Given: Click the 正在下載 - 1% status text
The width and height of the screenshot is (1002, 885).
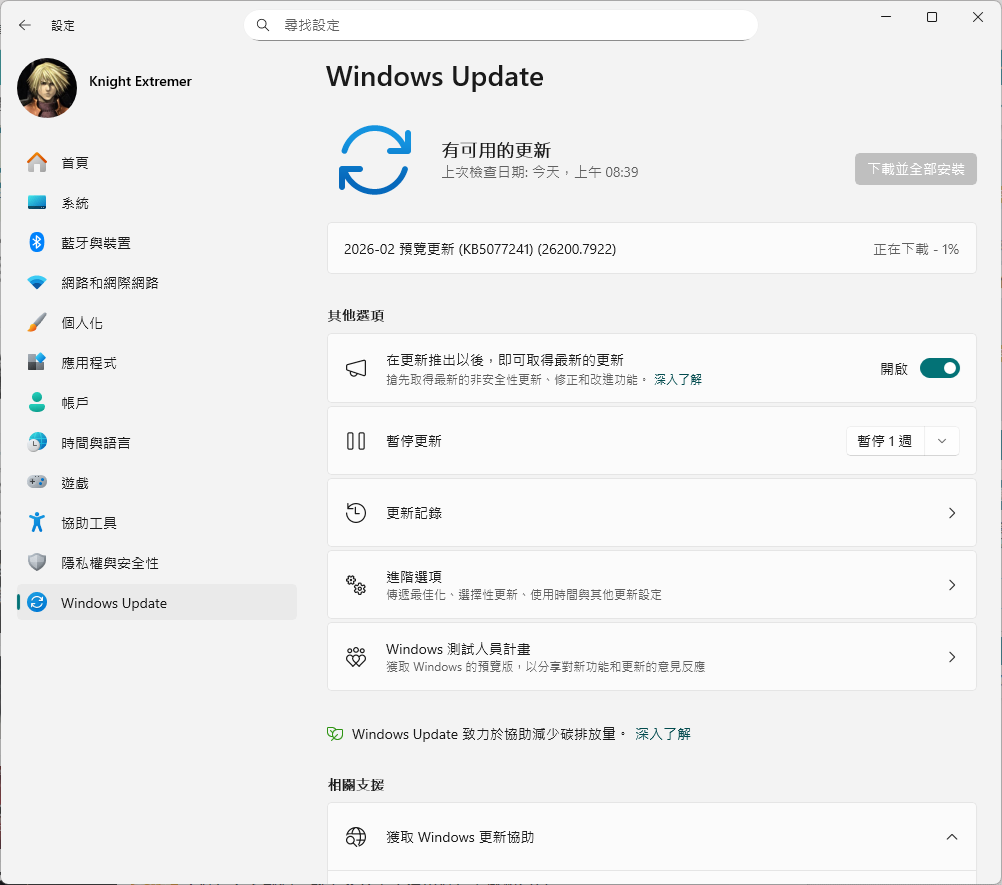Looking at the screenshot, I should [x=916, y=249].
